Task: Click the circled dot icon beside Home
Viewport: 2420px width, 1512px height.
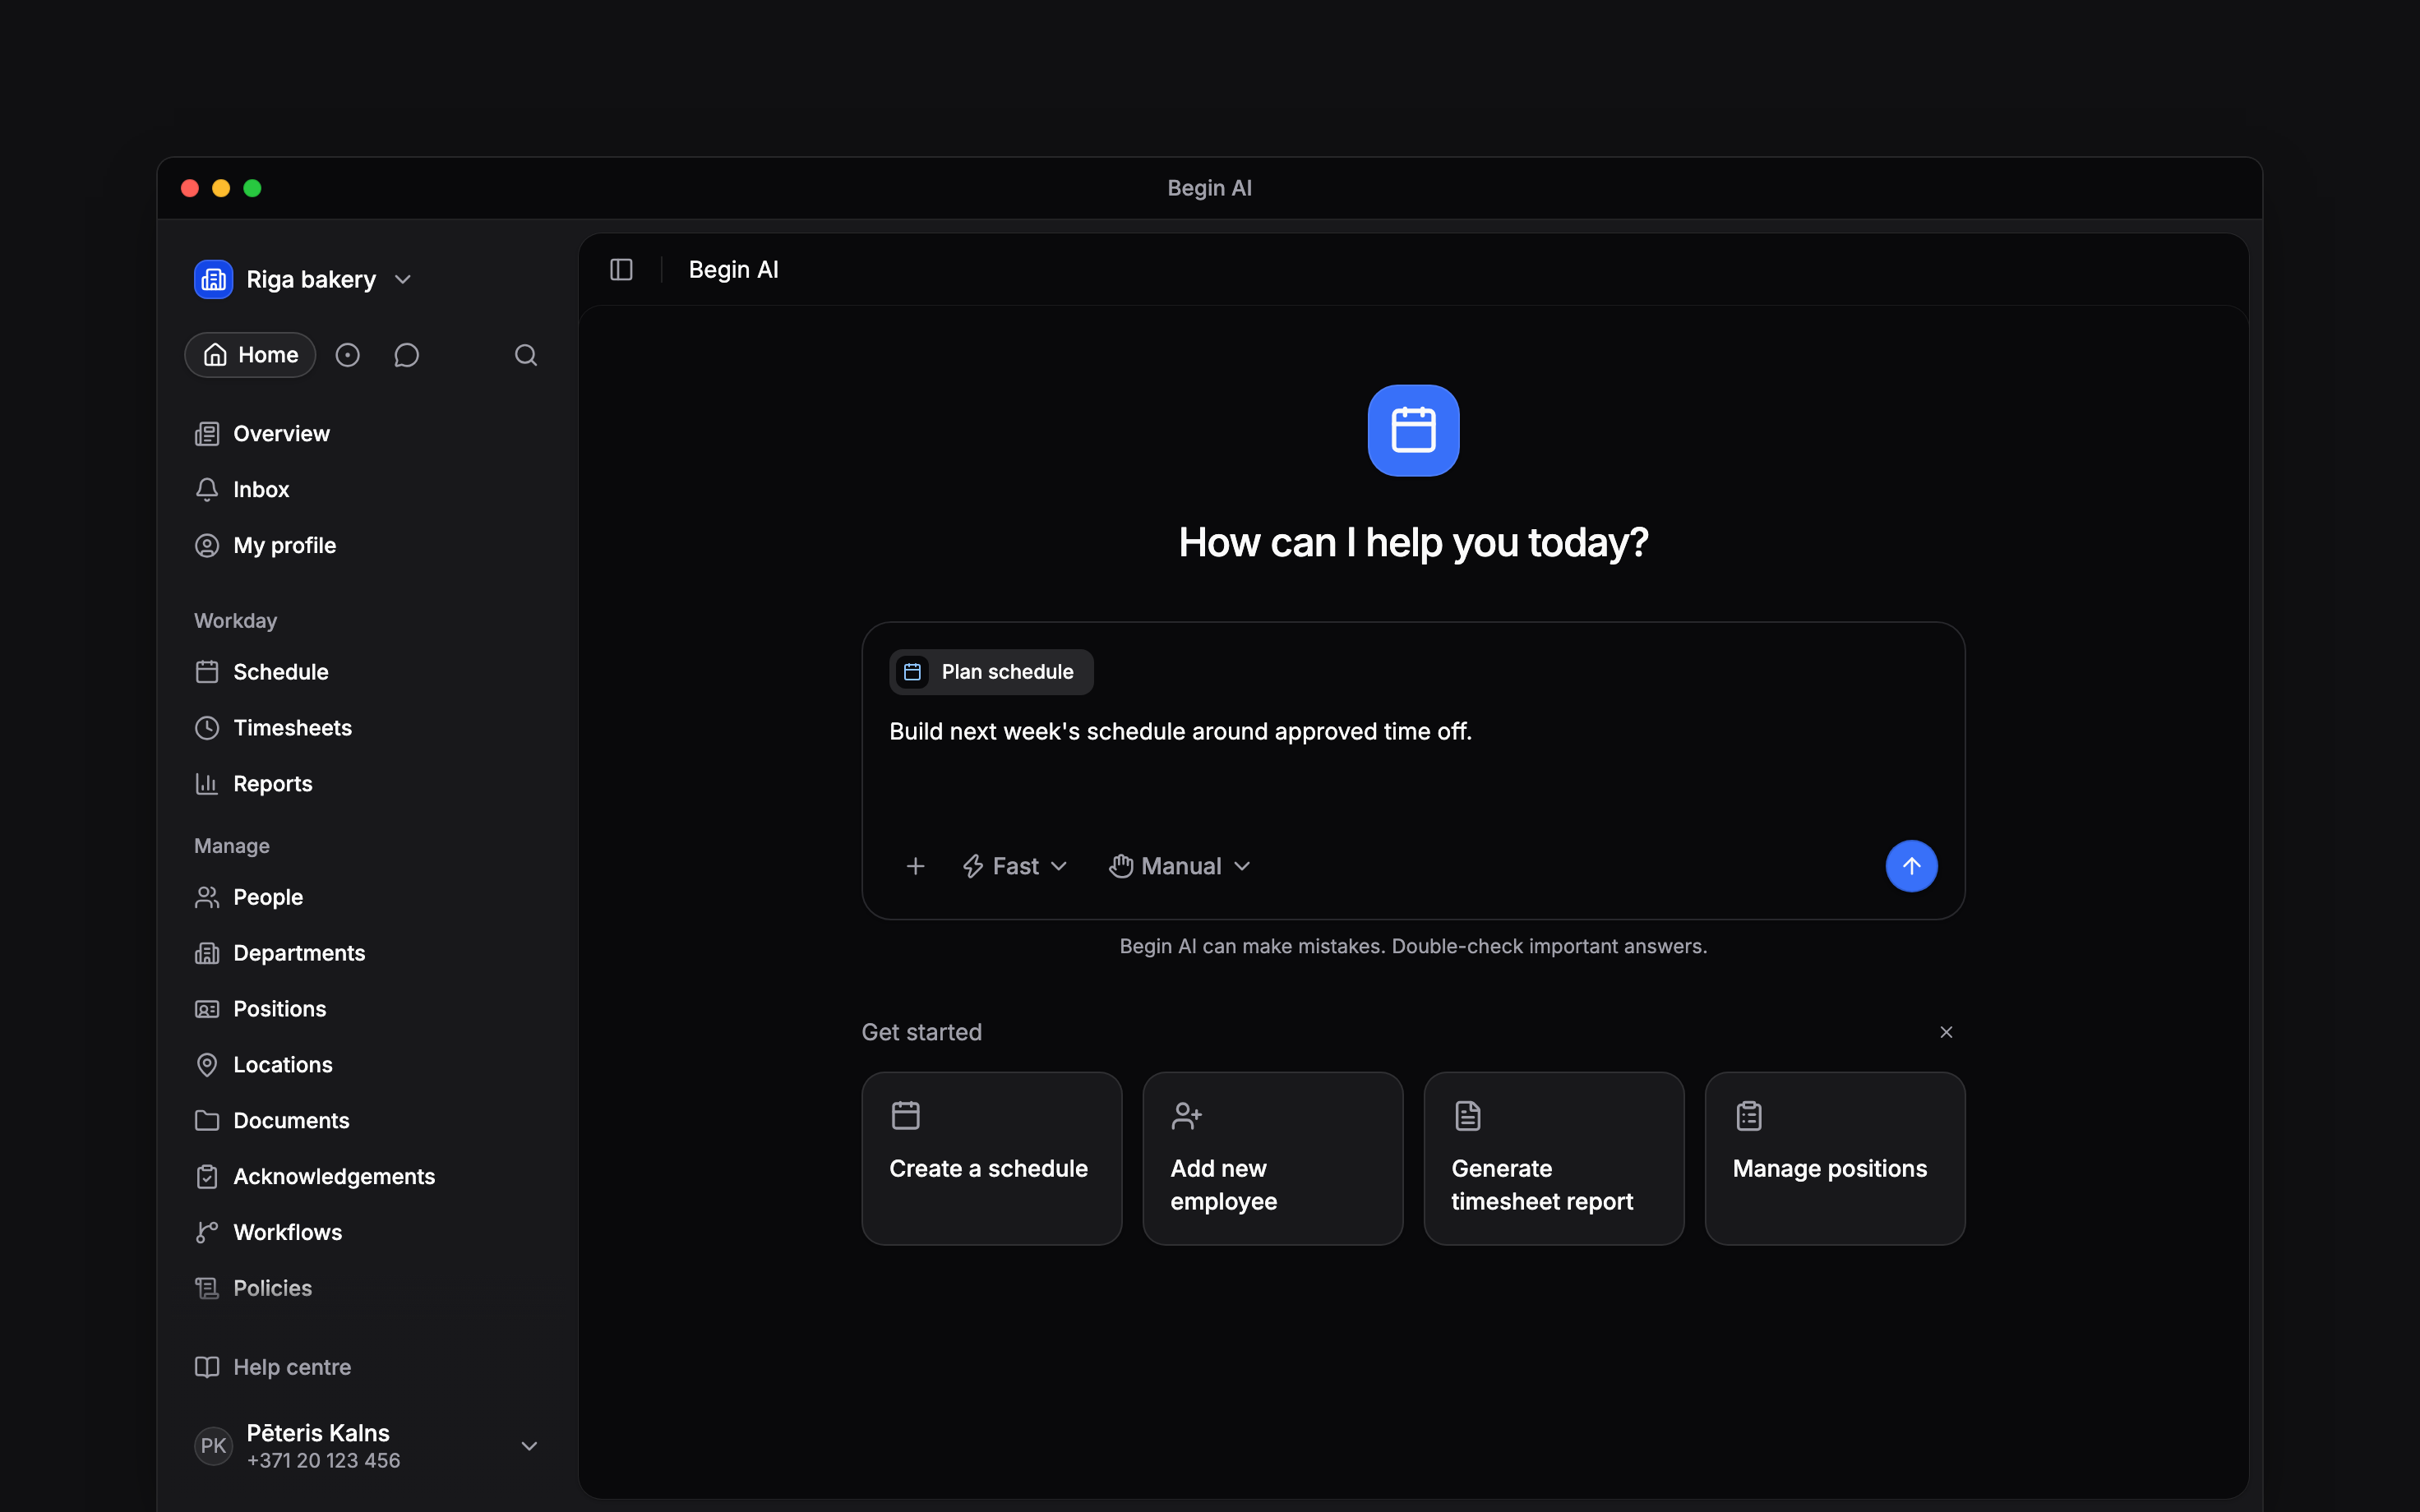Action: [x=347, y=355]
